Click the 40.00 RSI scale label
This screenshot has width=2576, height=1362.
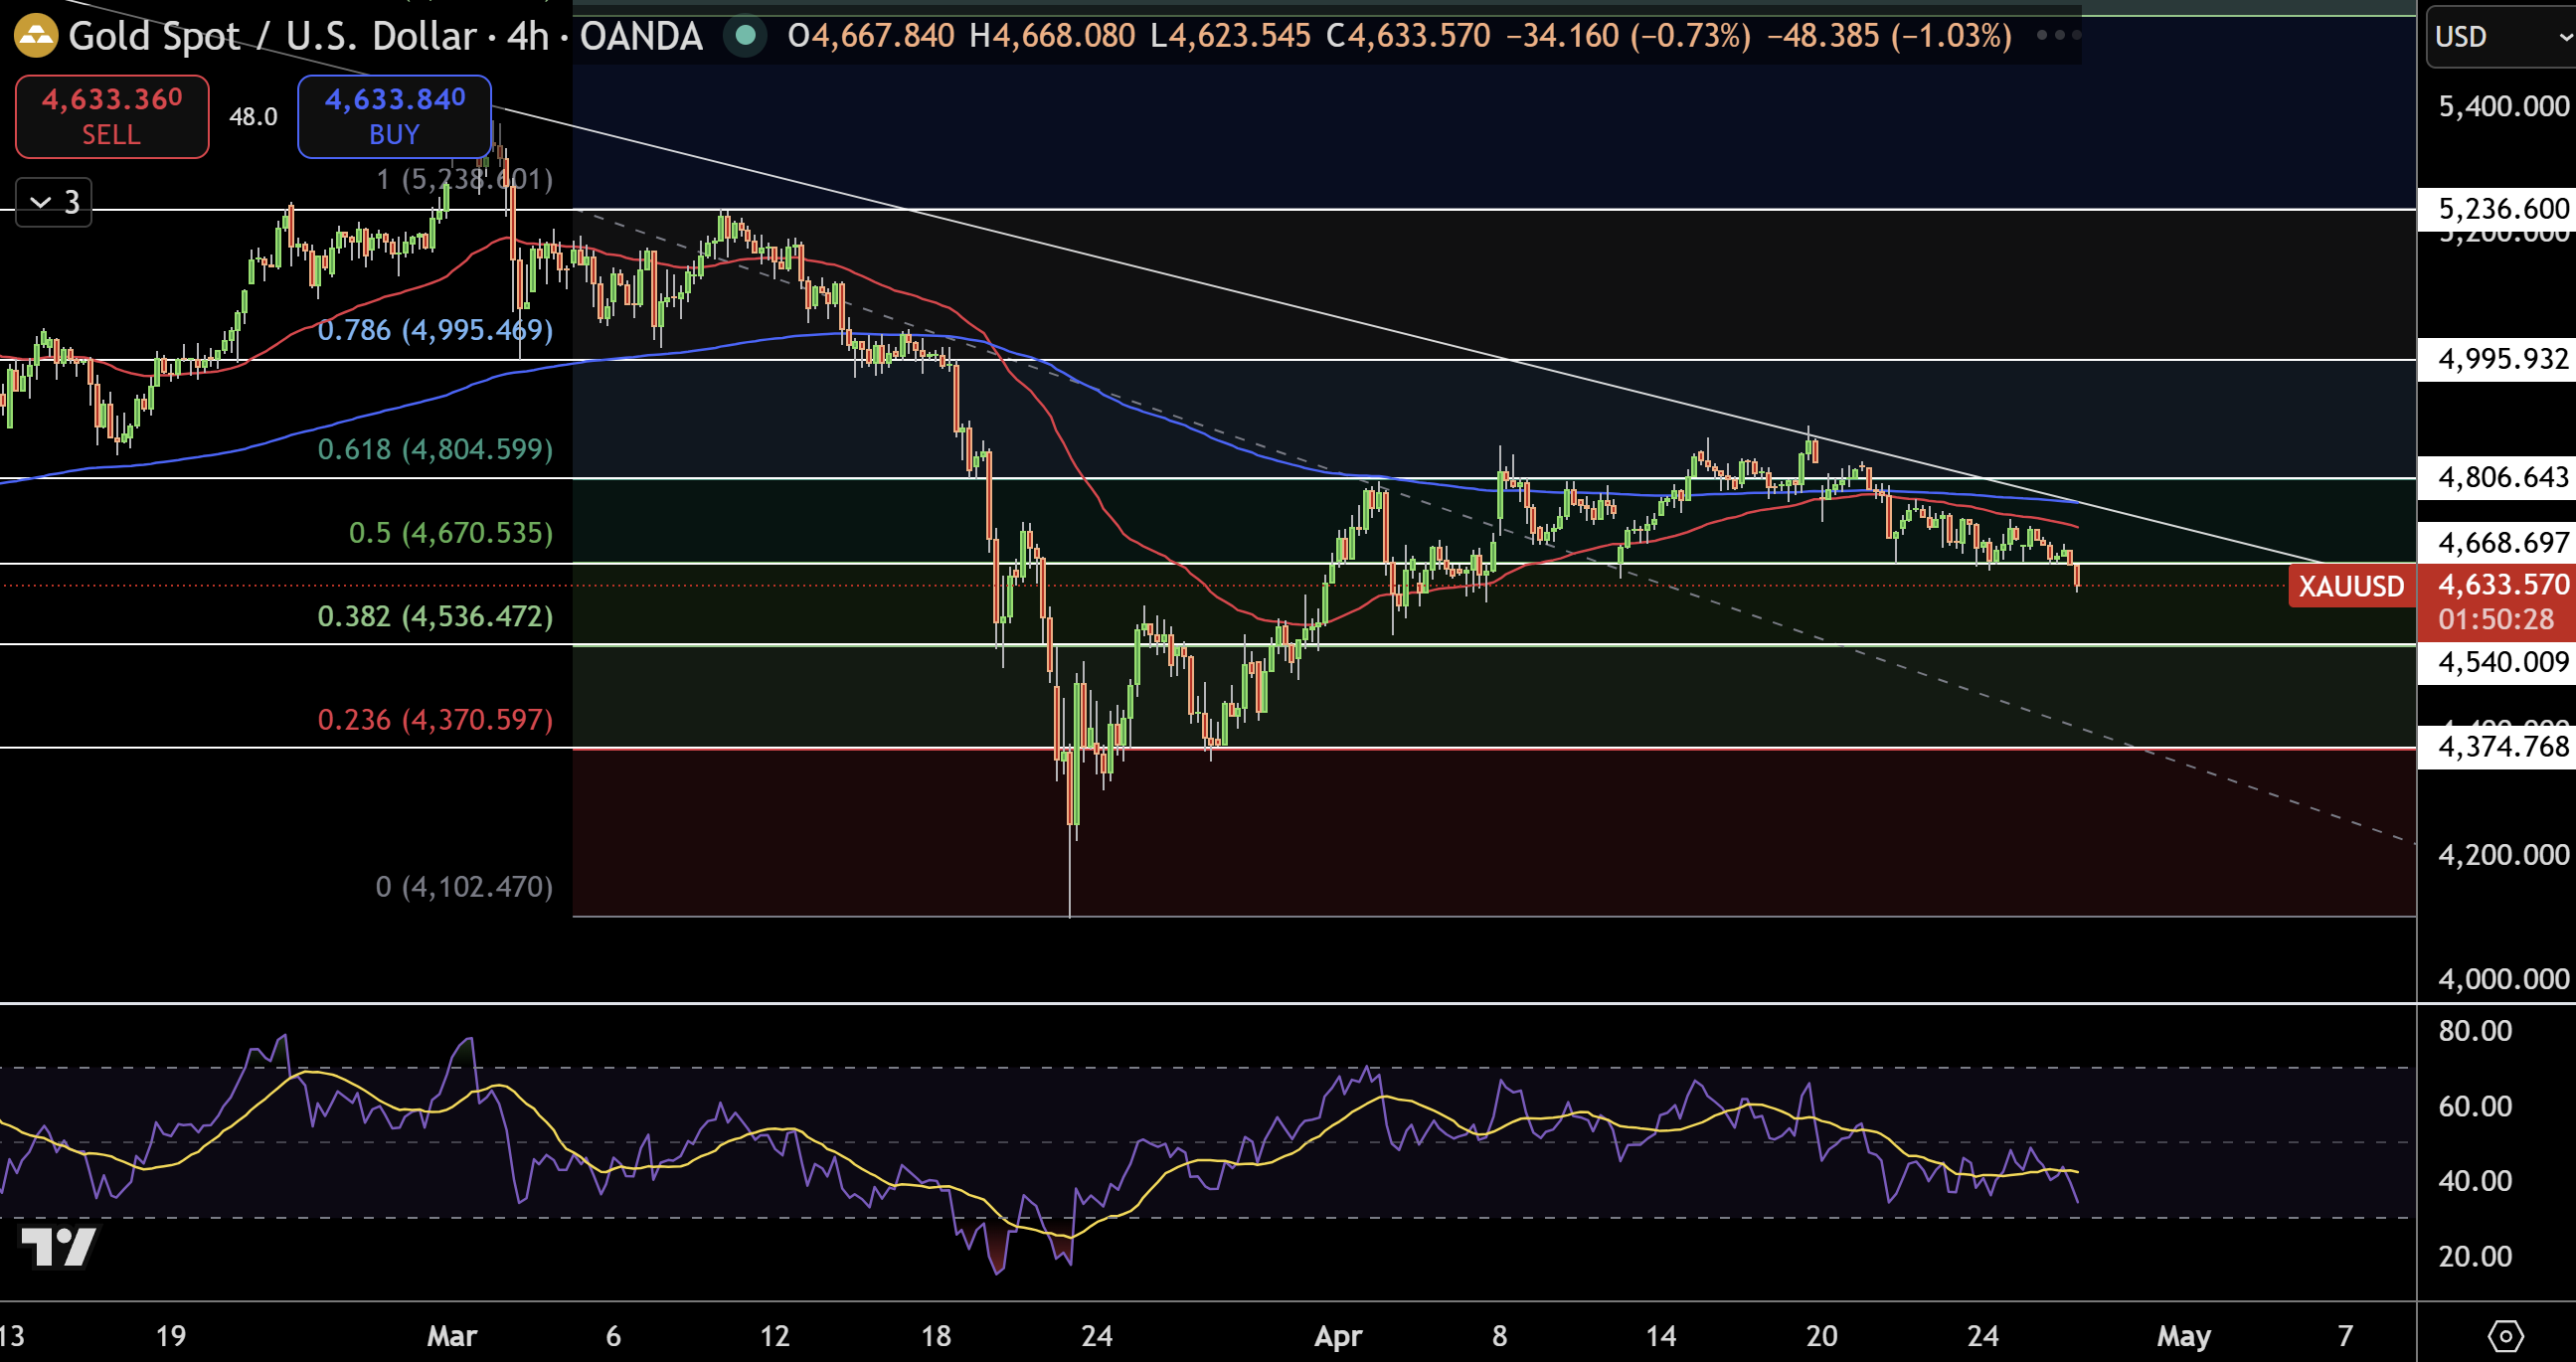[2474, 1180]
